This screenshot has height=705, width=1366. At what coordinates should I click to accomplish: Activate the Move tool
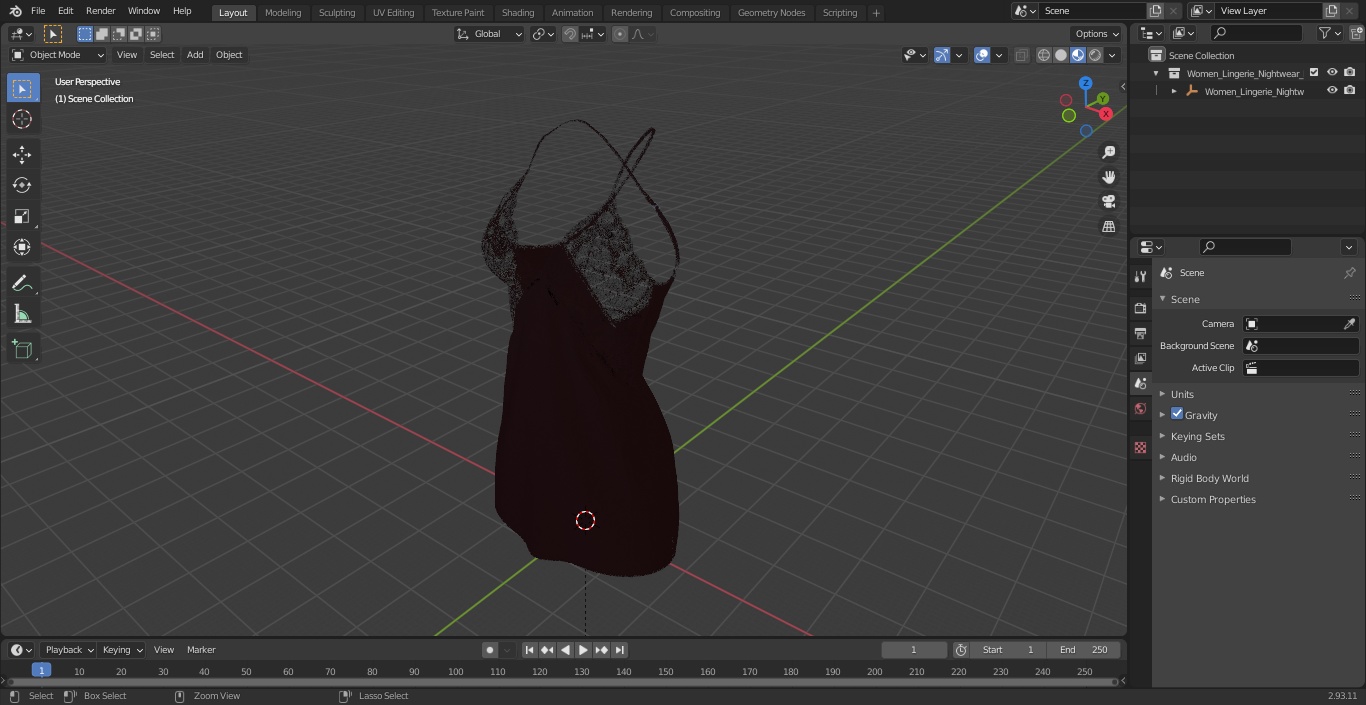click(x=22, y=154)
